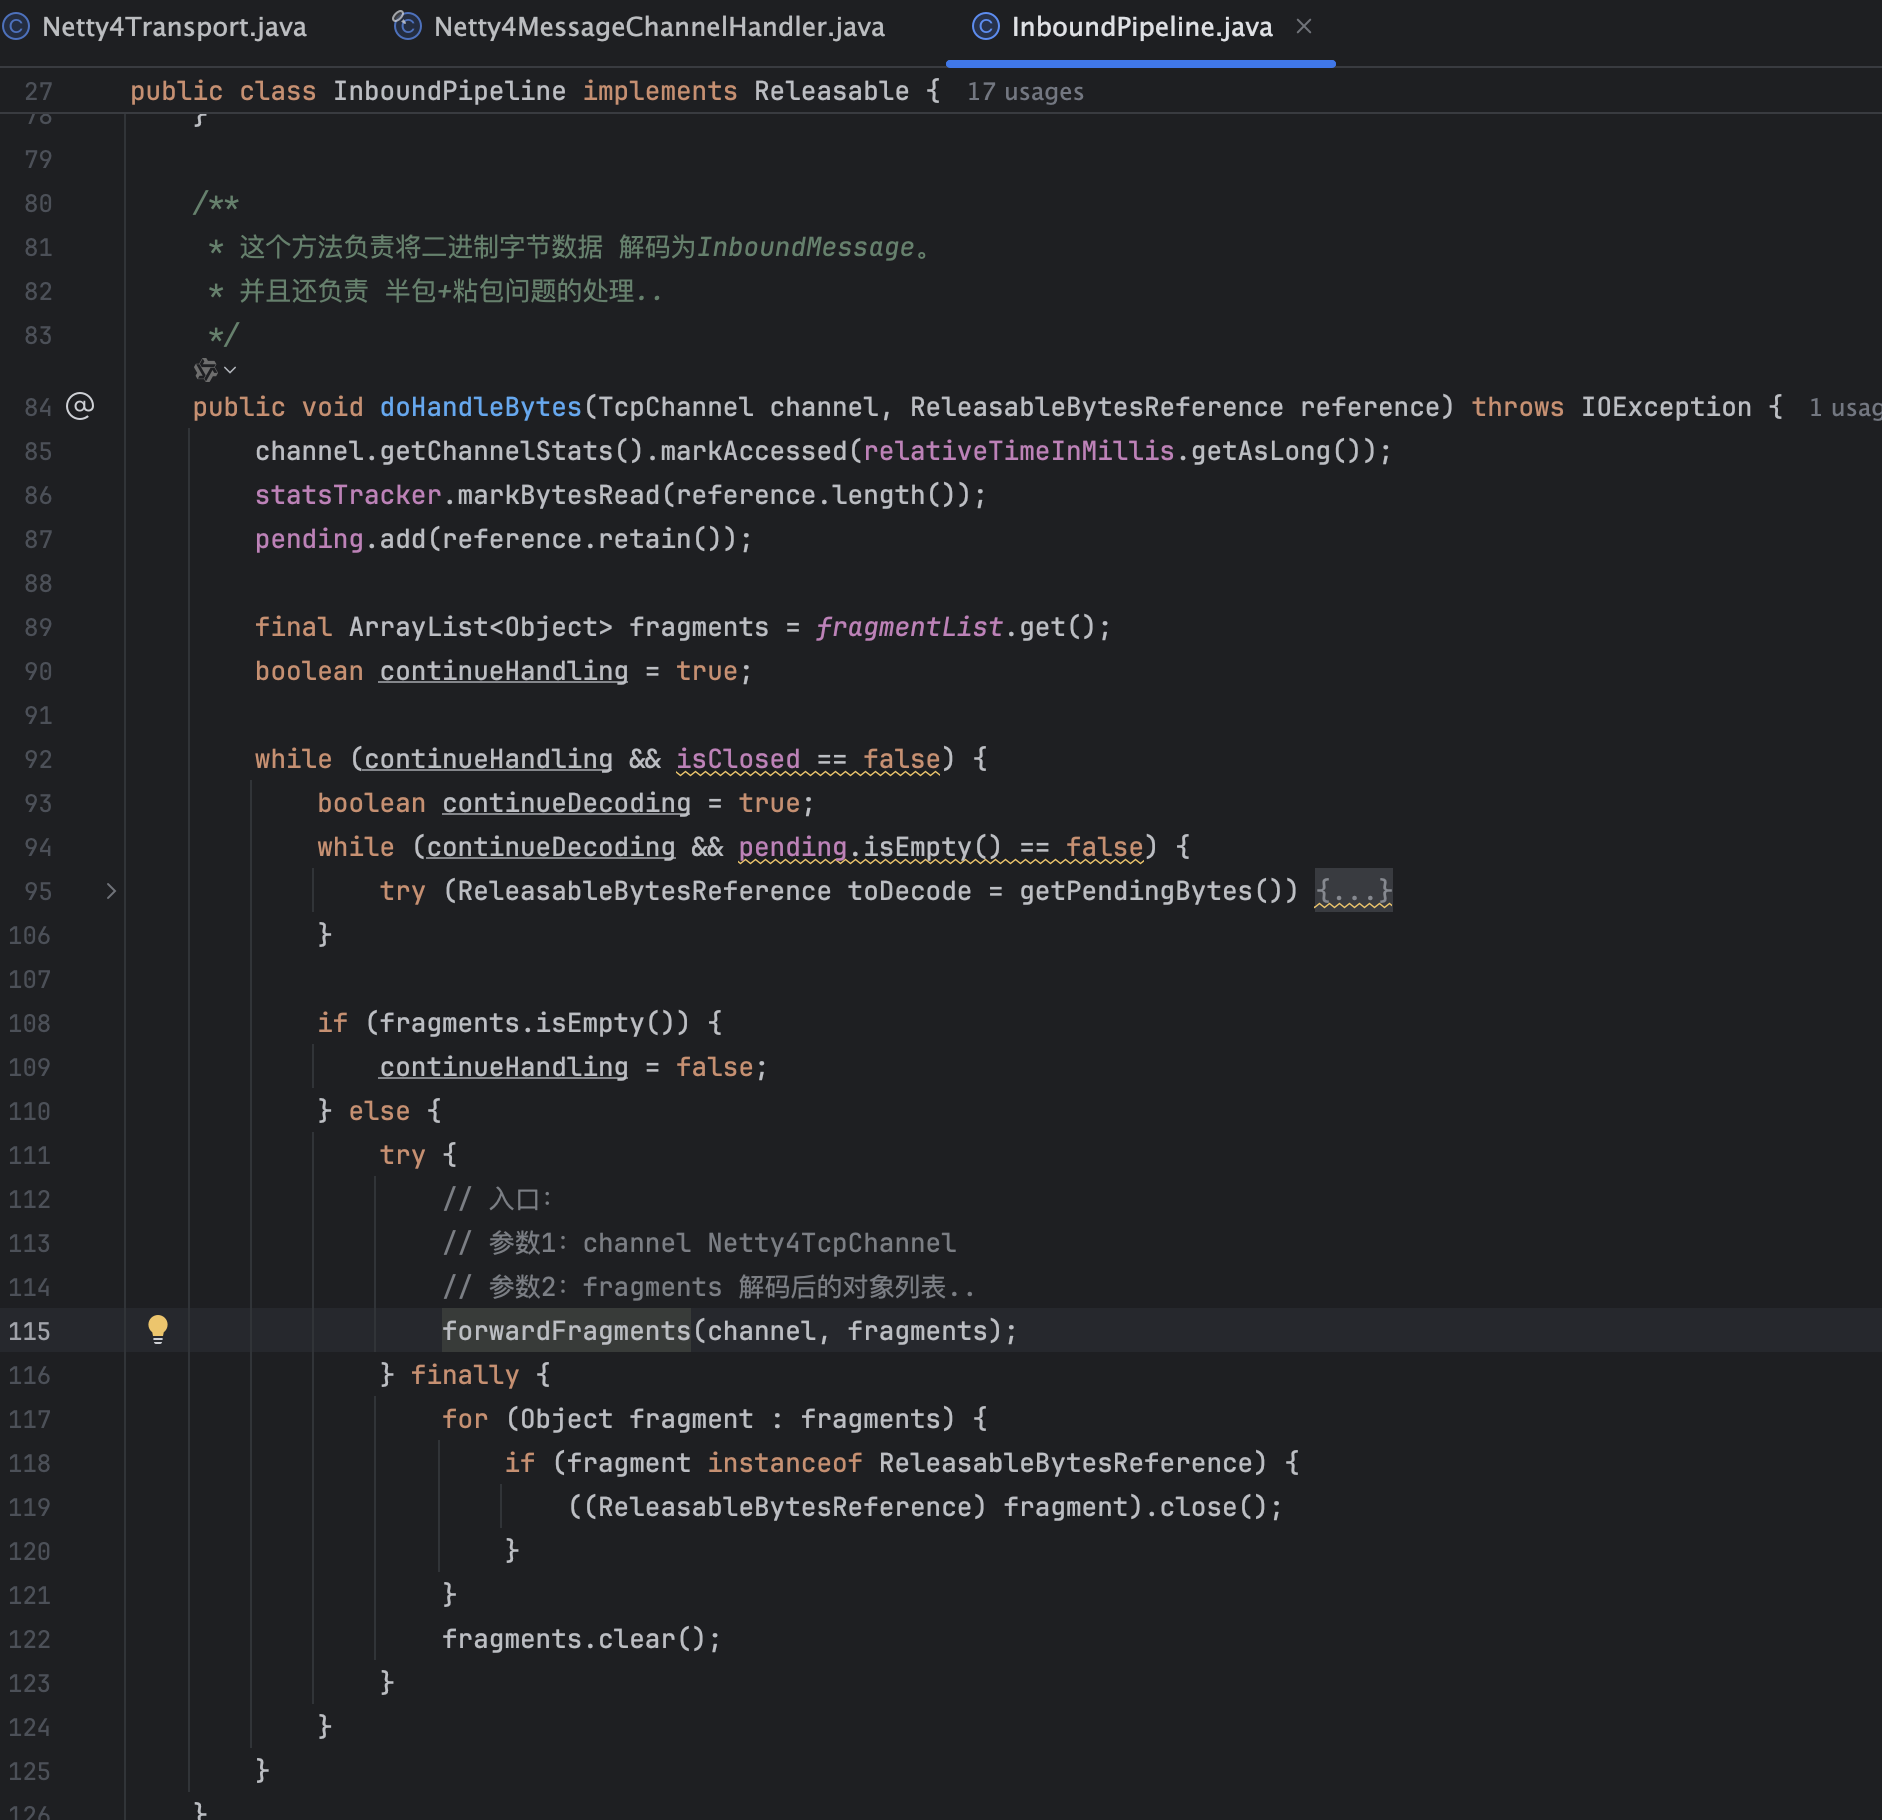Click line number 115 in gutter
Viewport: 1882px width, 1820px height.
coord(30,1331)
